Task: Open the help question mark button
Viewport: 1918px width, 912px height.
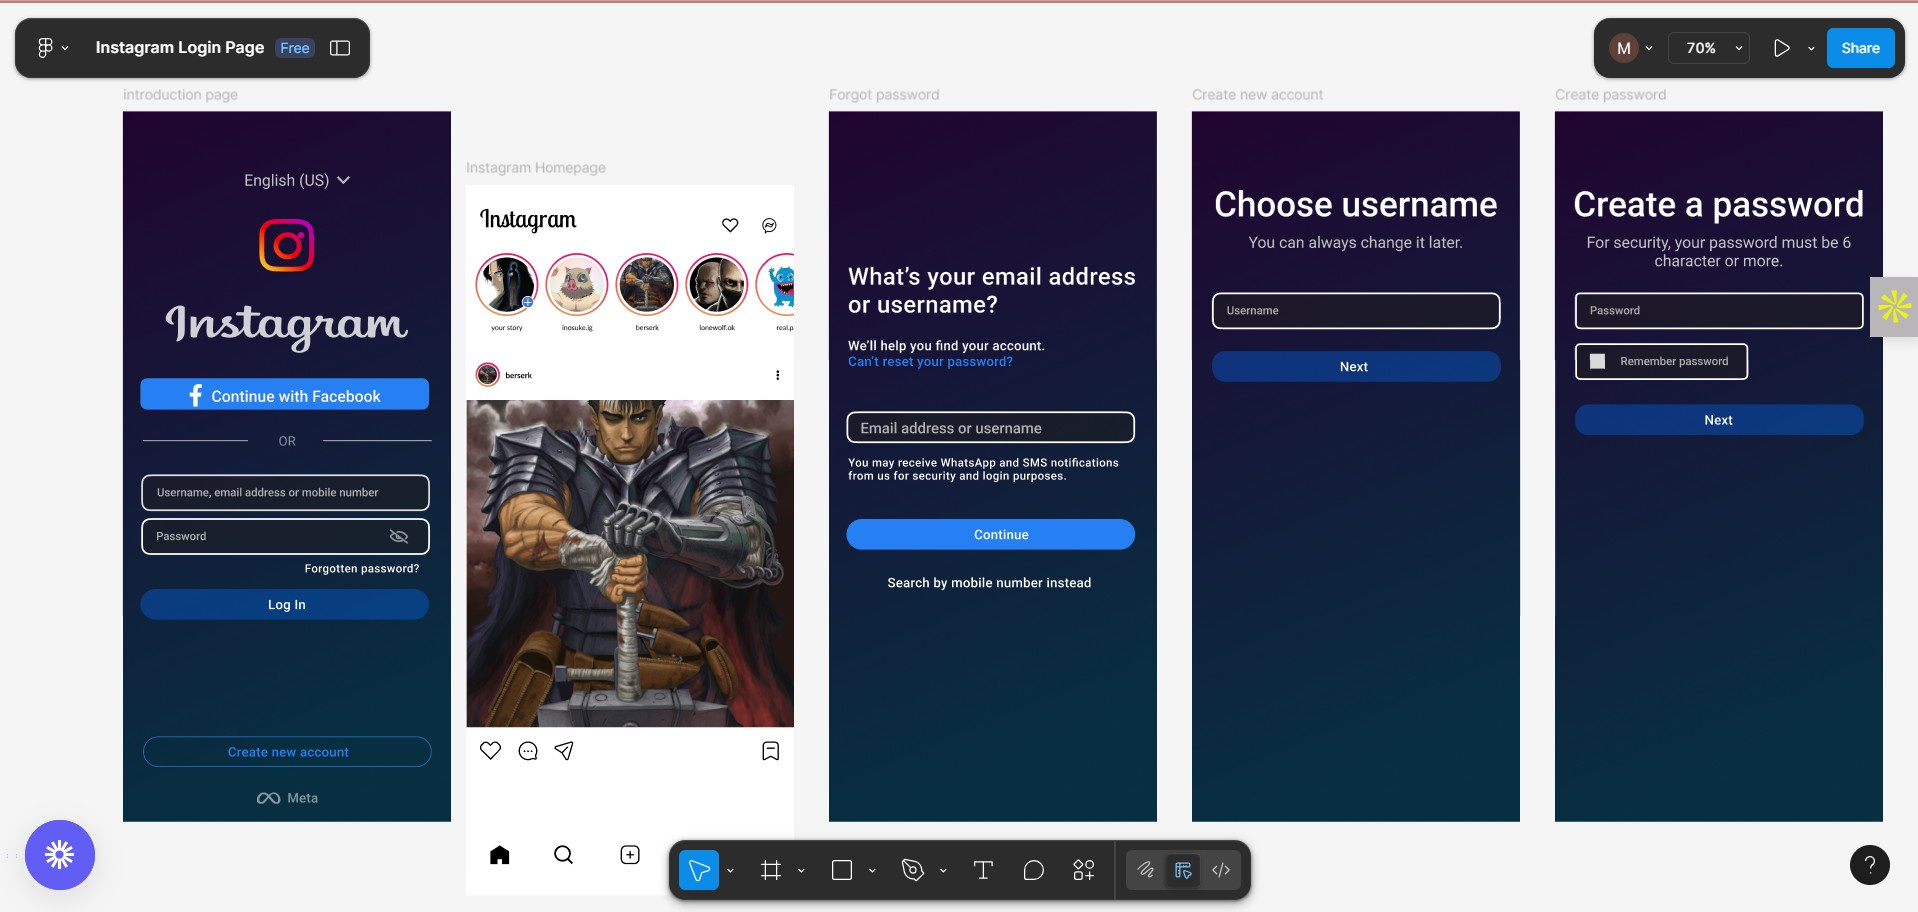Action: pos(1869,865)
